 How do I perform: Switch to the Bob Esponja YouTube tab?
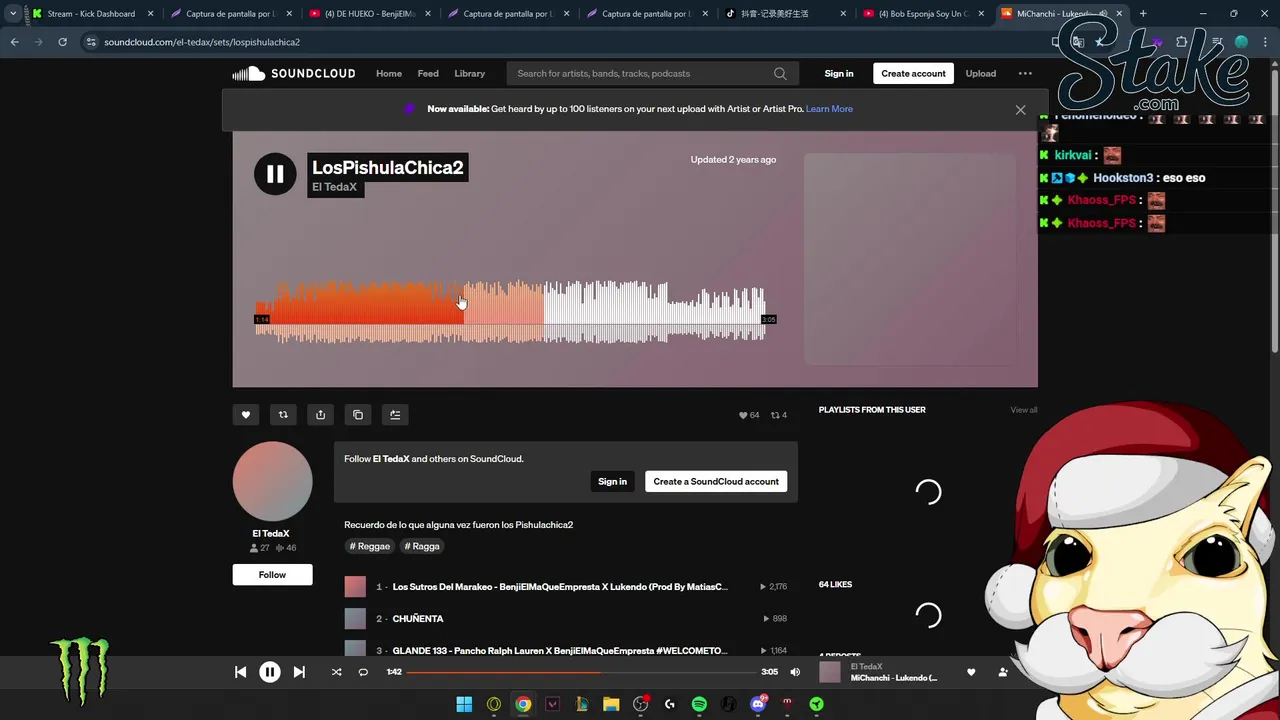tap(923, 14)
